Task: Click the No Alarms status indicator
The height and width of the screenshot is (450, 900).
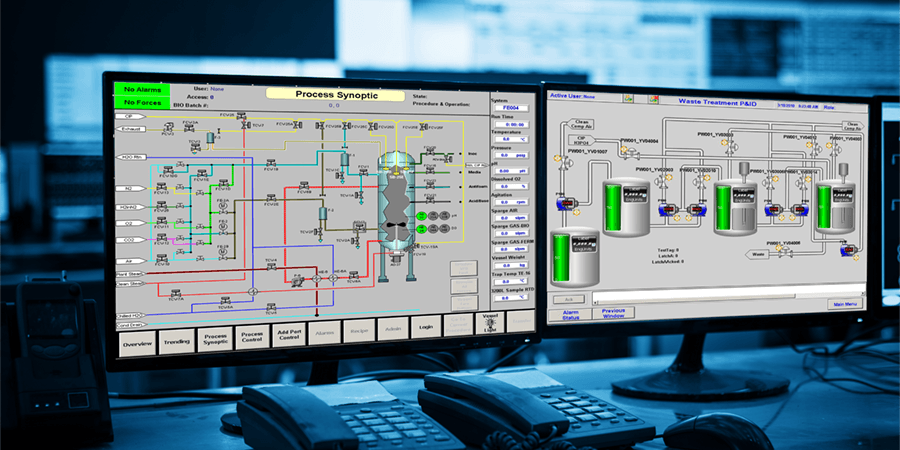Action: [142, 90]
